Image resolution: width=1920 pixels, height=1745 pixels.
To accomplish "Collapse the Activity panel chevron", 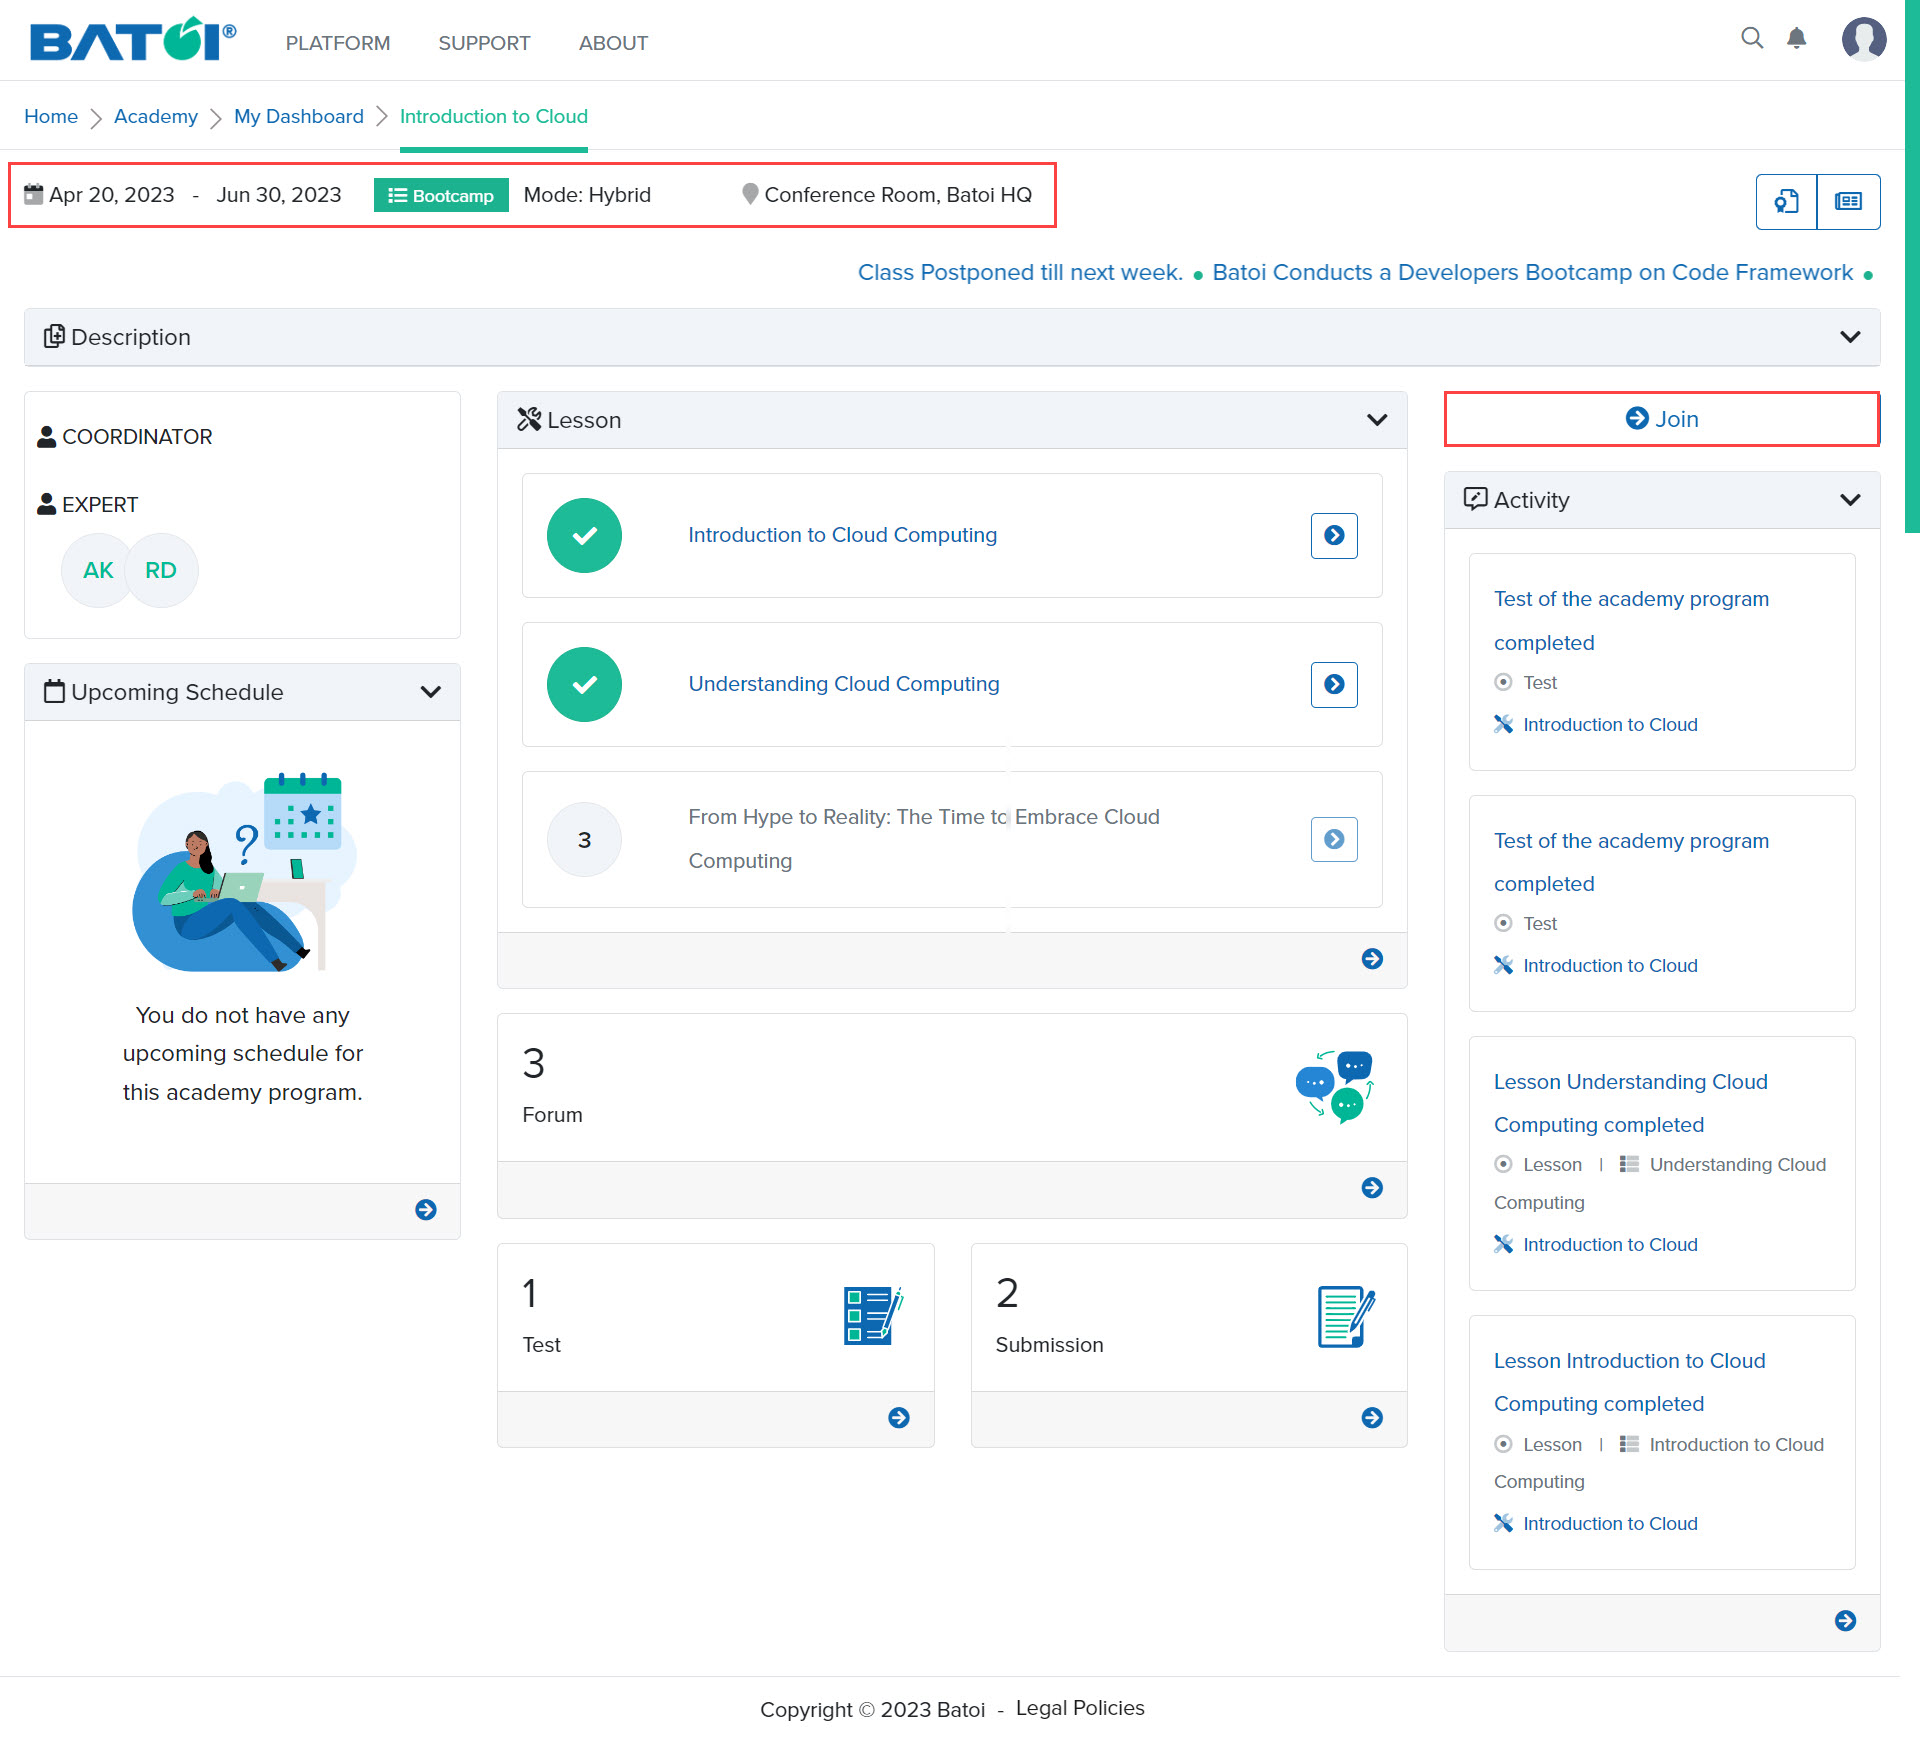I will tap(1850, 500).
